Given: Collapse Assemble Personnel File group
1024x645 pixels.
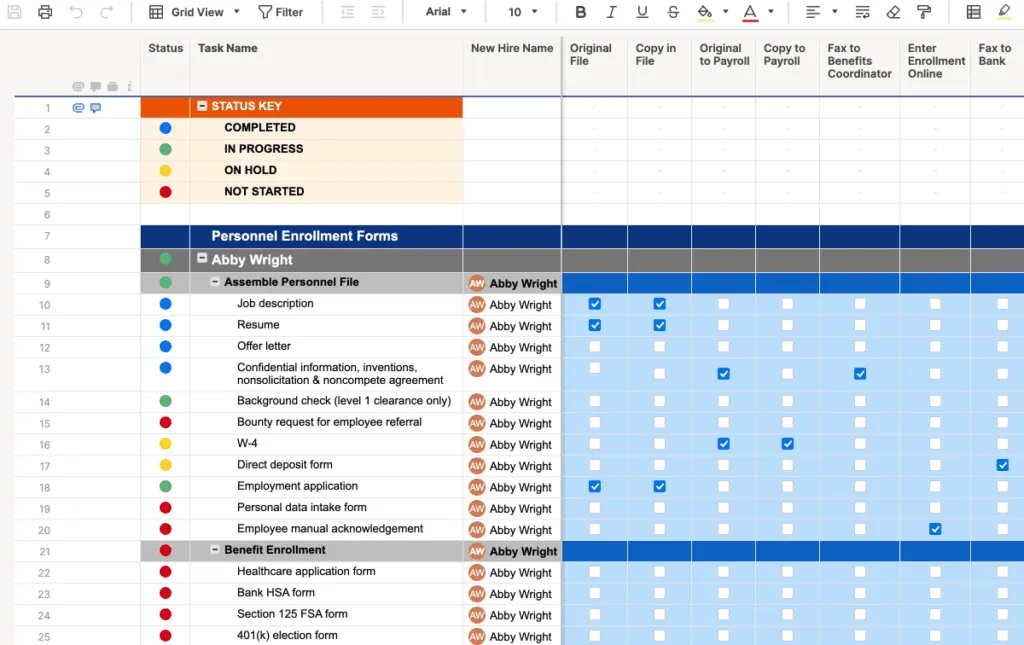Looking at the screenshot, I should pyautogui.click(x=215, y=282).
